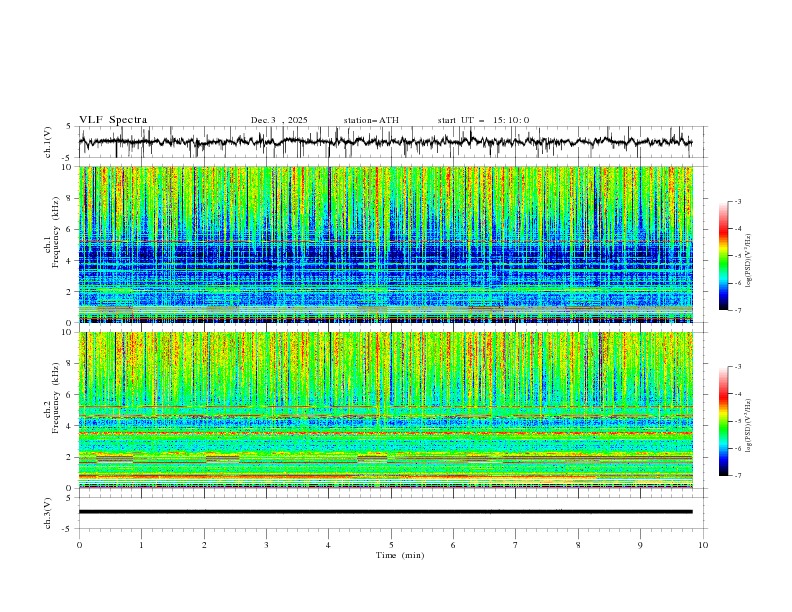
Task: Click the thick black ch.3 voltage trace
Action: click(x=385, y=512)
